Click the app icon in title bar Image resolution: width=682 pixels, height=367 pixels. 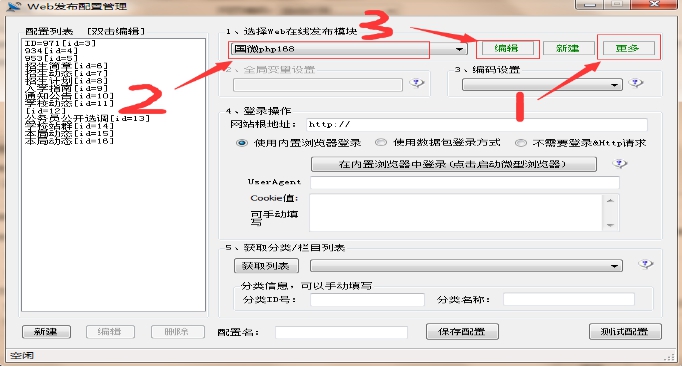(x=13, y=6)
